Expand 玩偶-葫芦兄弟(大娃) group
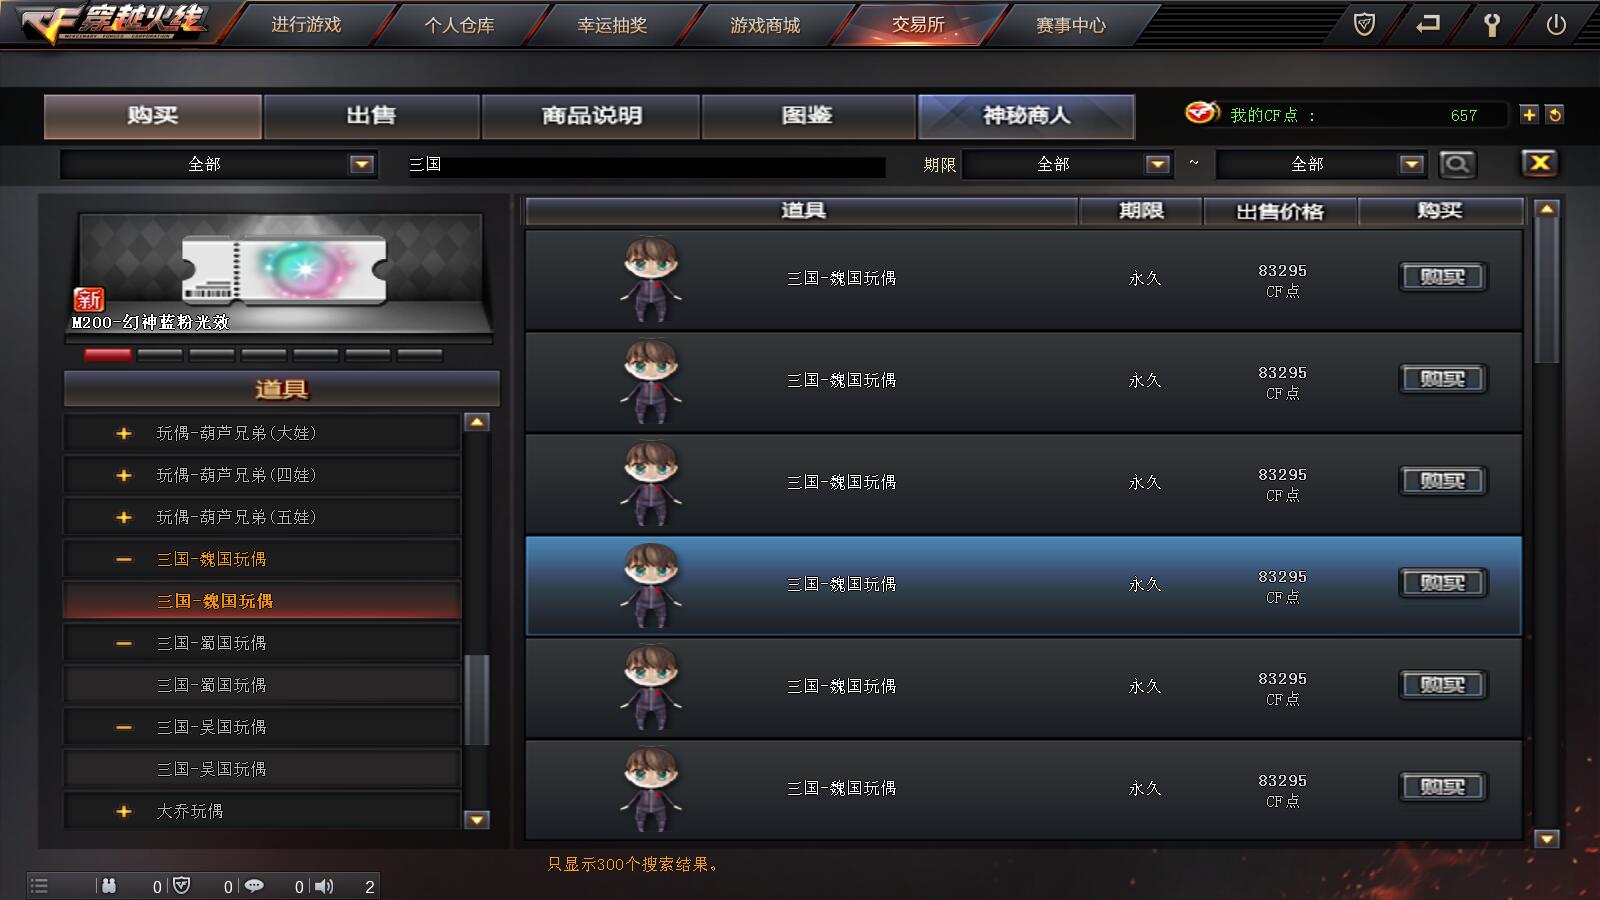This screenshot has height=900, width=1600. pyautogui.click(x=124, y=434)
